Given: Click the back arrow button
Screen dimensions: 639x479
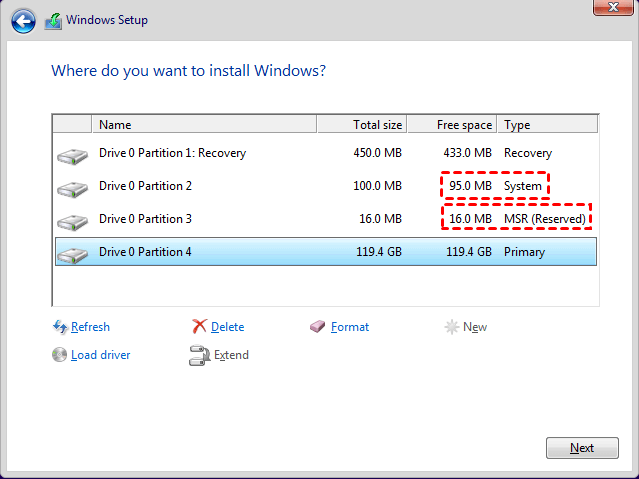Looking at the screenshot, I should (x=25, y=20).
